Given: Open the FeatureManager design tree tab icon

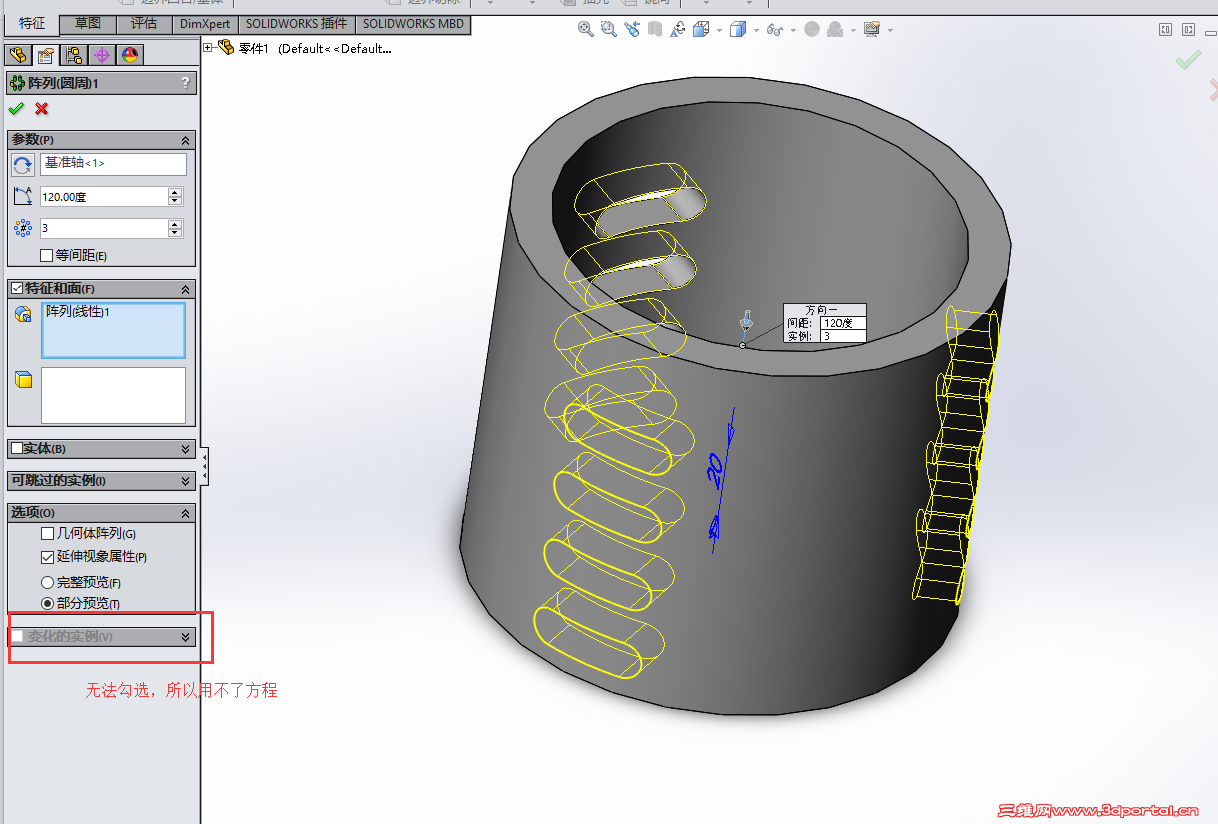Looking at the screenshot, I should 17,55.
